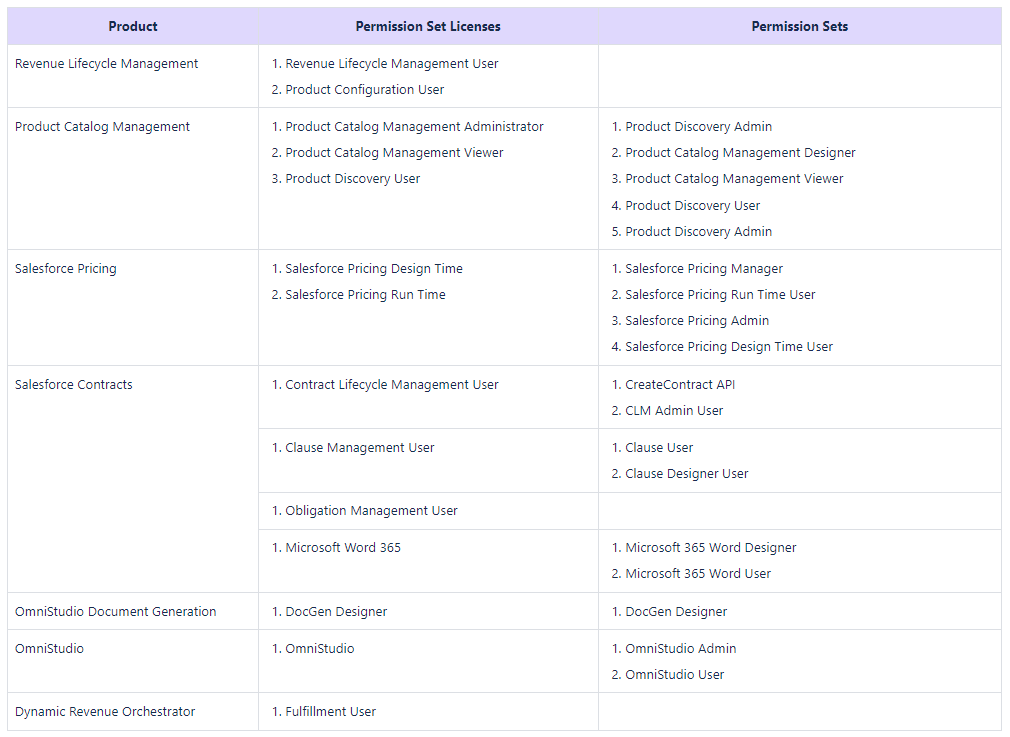Image resolution: width=1010 pixels, height=737 pixels.
Task: Click Salesforce Pricing Run Time User
Action: 720,294
